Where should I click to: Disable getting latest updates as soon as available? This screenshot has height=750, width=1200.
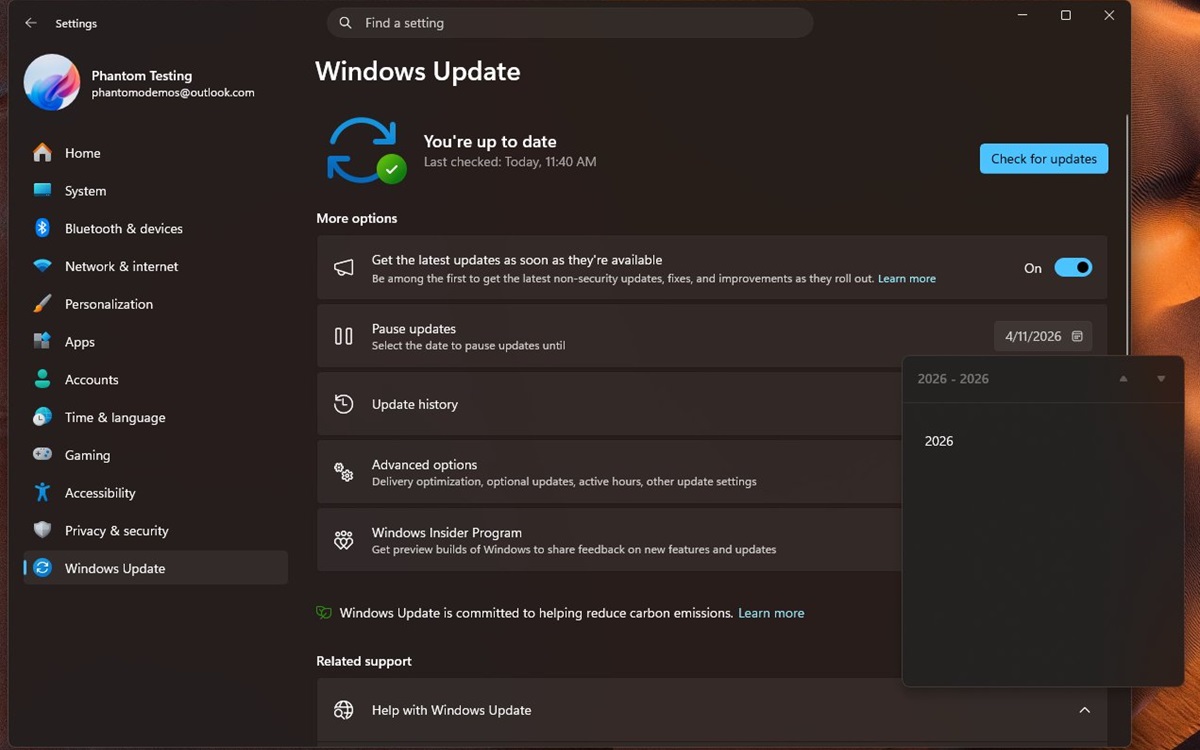click(x=1073, y=267)
